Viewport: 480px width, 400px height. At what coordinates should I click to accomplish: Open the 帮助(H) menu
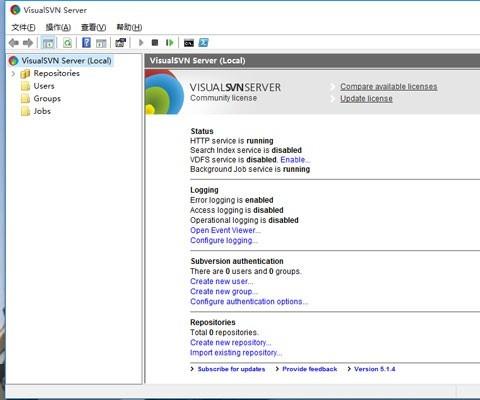[x=129, y=27]
